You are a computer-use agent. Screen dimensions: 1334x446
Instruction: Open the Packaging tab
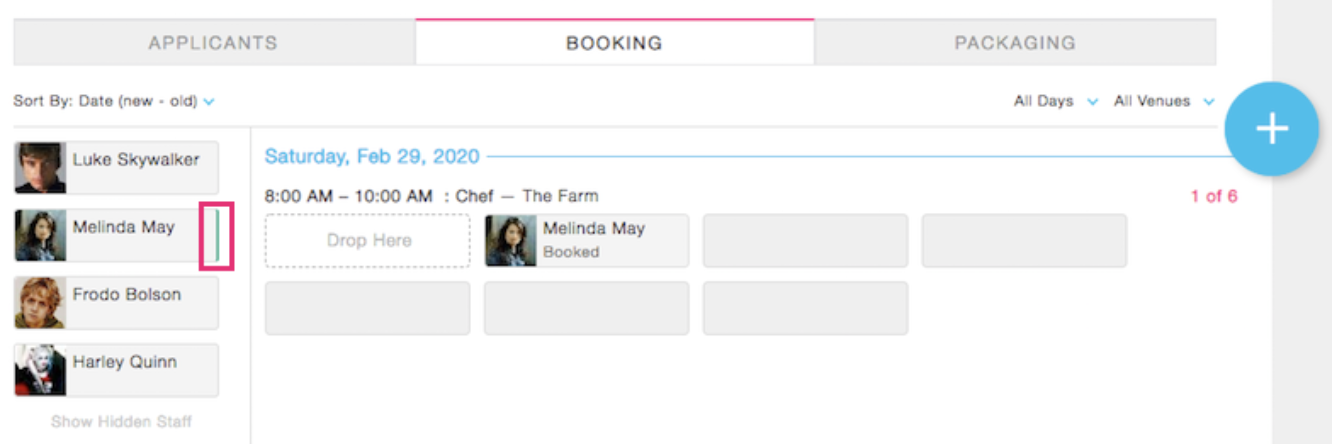click(x=1015, y=43)
